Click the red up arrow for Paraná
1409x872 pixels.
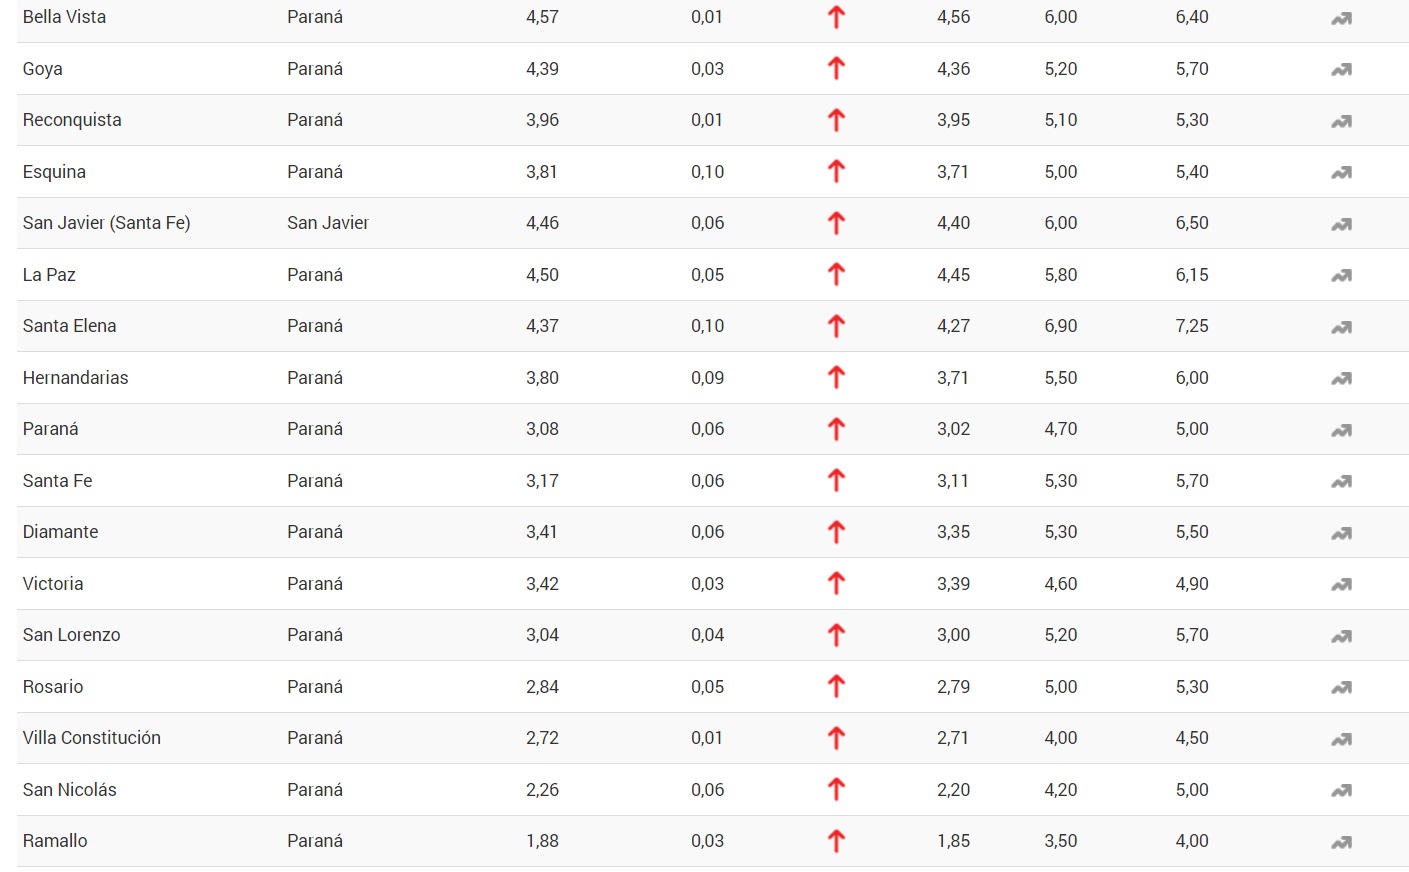[837, 429]
